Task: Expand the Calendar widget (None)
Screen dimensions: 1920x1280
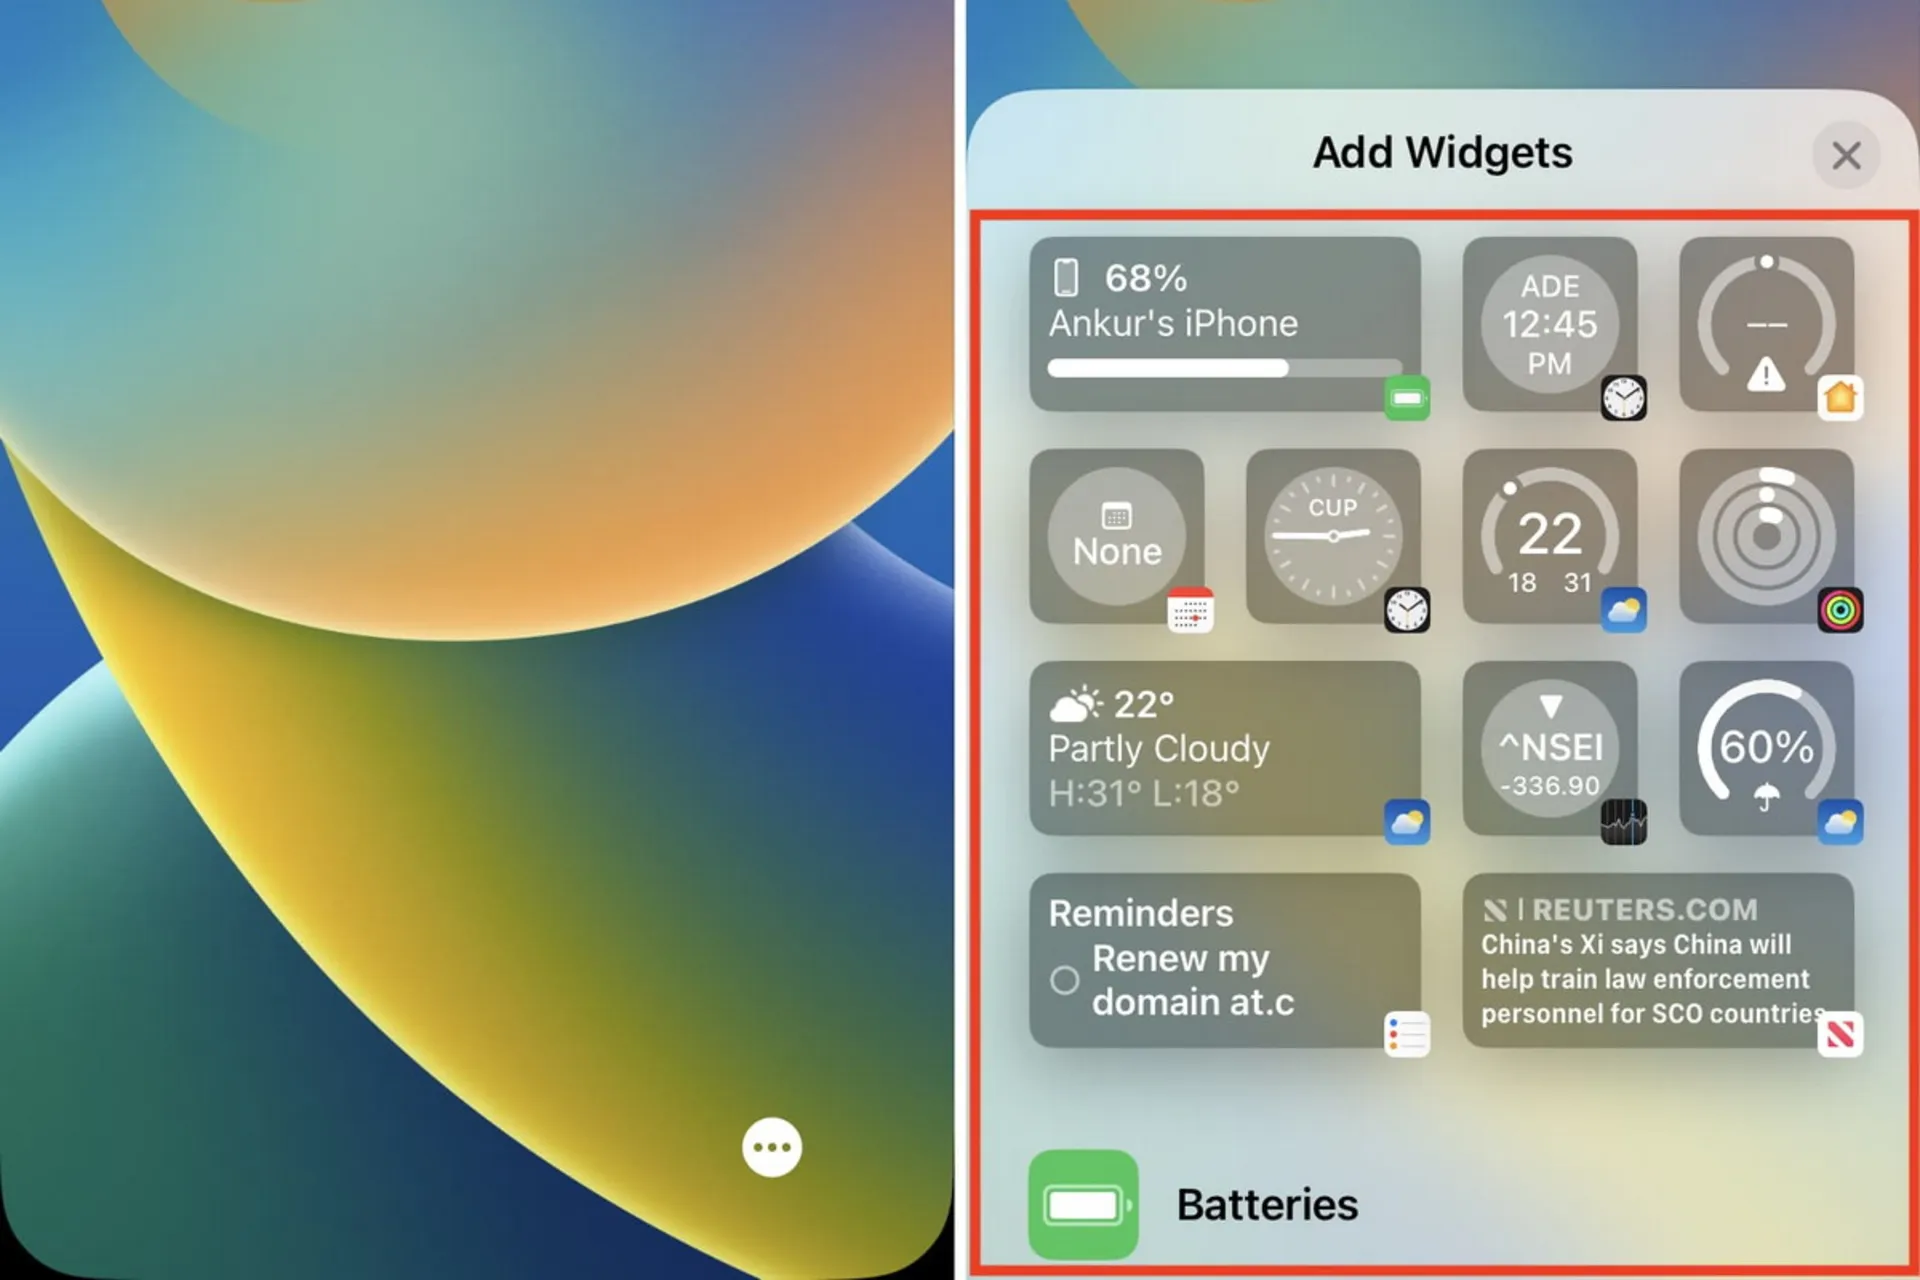Action: [x=1120, y=549]
